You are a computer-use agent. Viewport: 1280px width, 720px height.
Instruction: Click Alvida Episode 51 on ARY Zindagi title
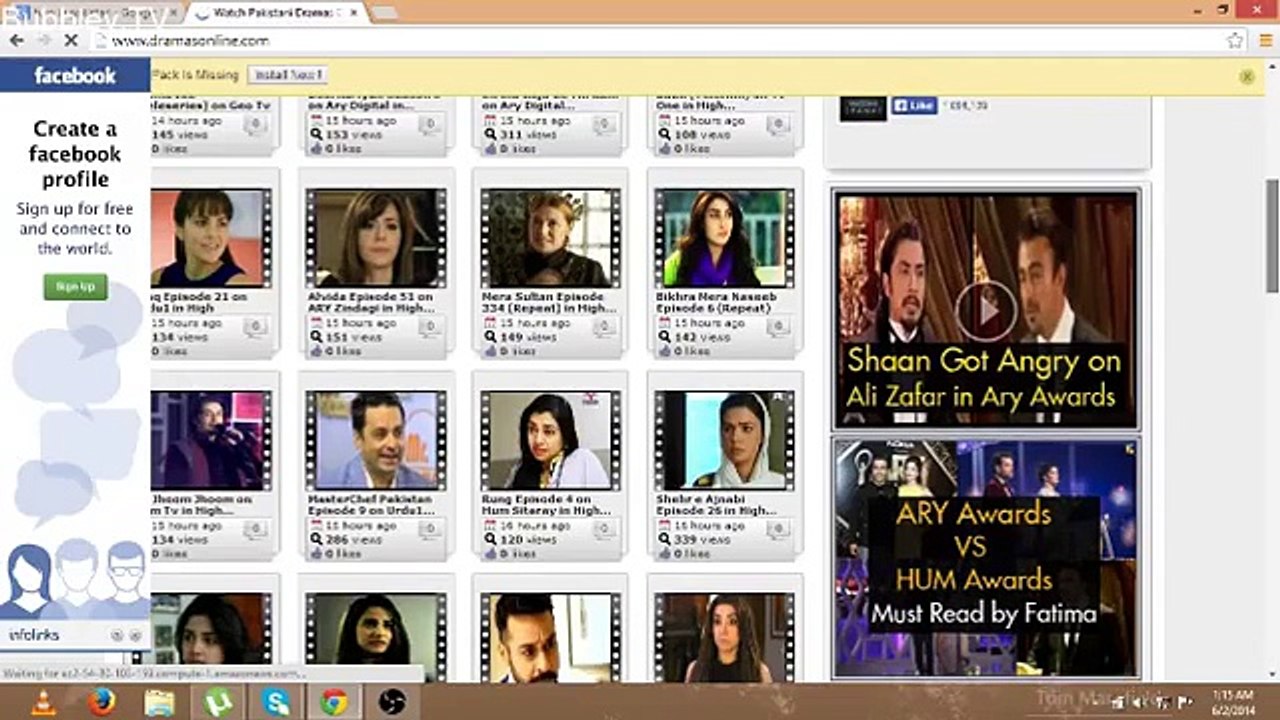(x=371, y=303)
